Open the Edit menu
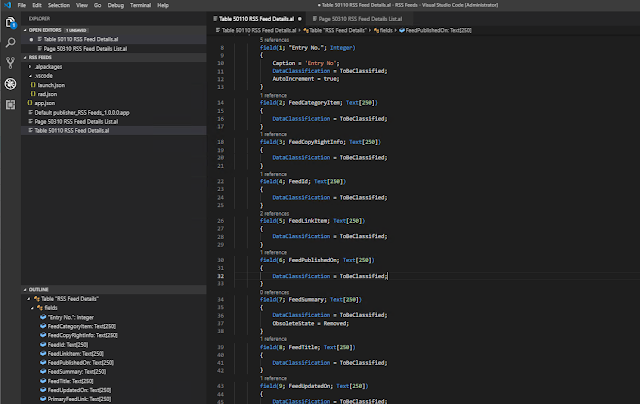 click(x=37, y=5)
